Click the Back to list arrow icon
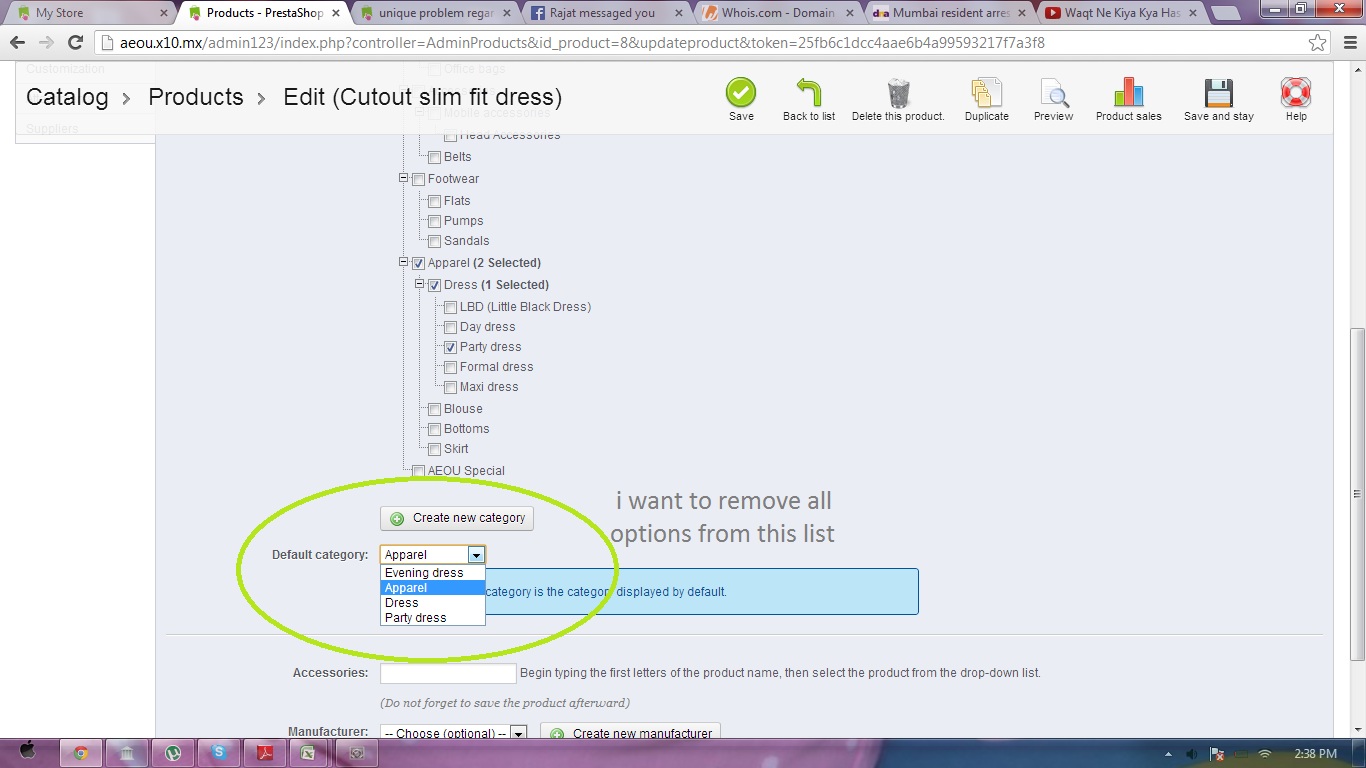The width and height of the screenshot is (1366, 768). pos(809,93)
